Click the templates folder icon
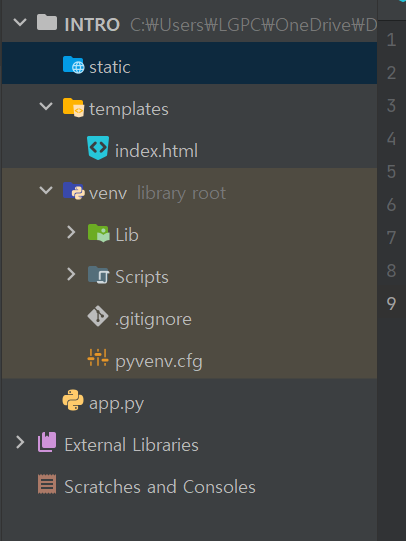This screenshot has width=406, height=541. pyautogui.click(x=73, y=107)
